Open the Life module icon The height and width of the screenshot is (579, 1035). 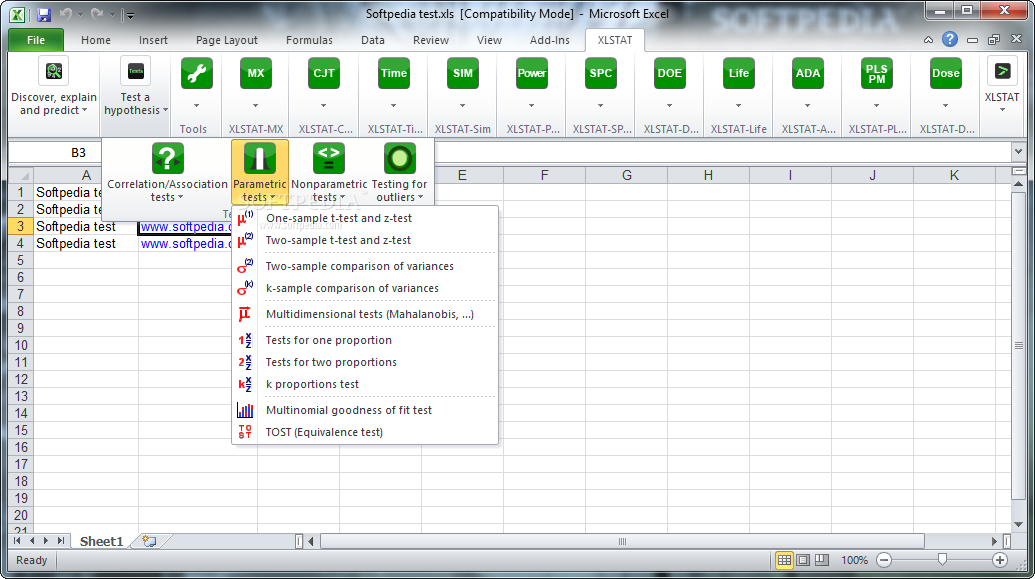(739, 73)
